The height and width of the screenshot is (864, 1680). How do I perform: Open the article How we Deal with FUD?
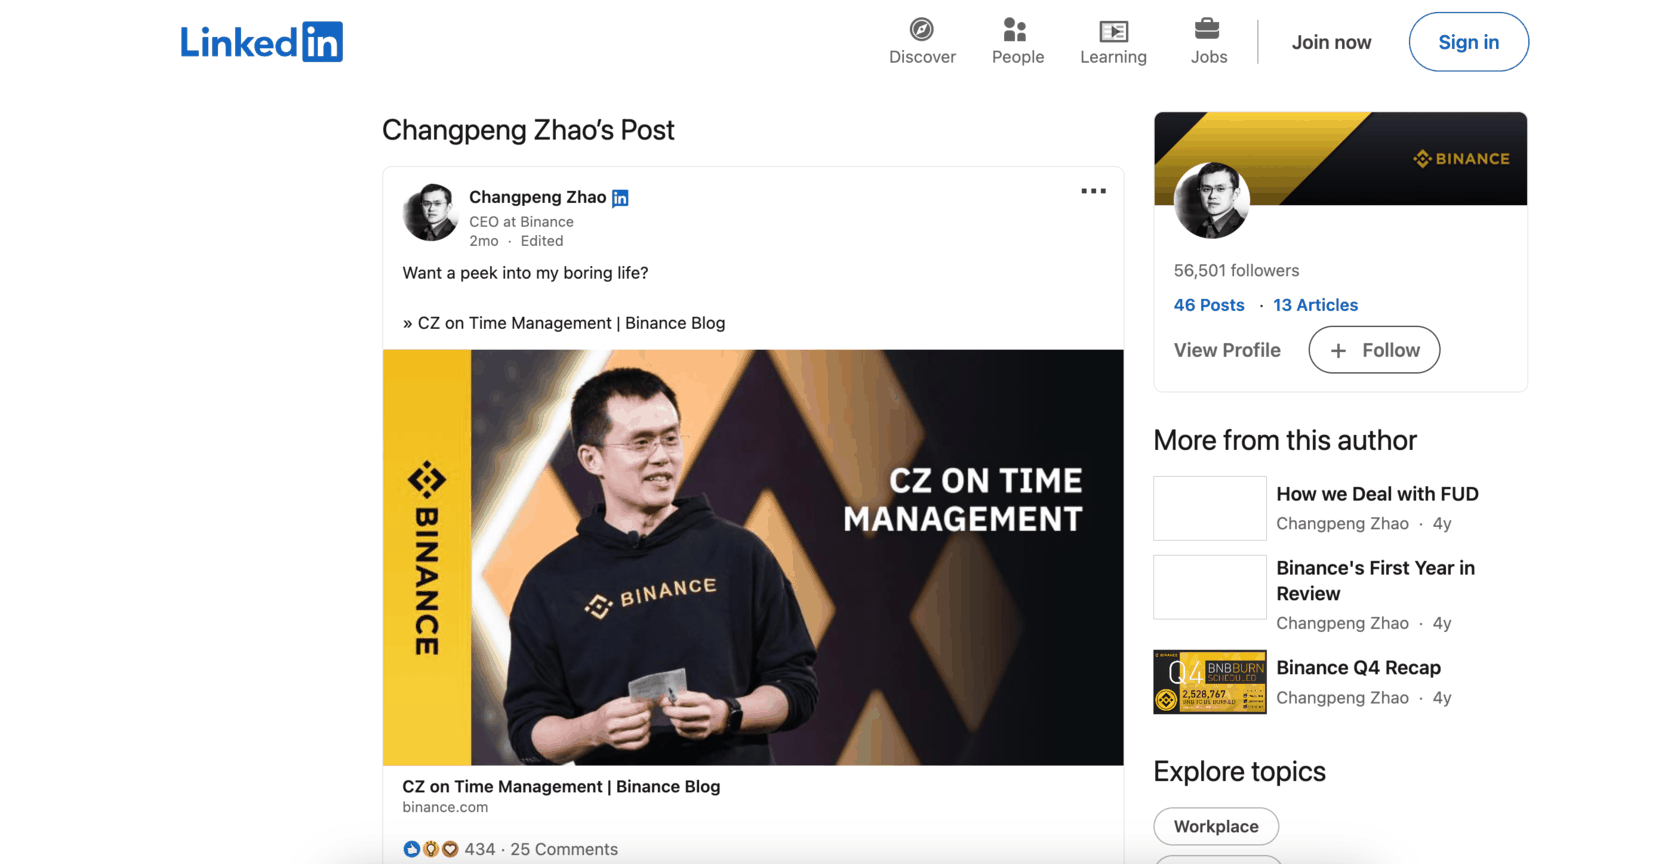(x=1377, y=494)
